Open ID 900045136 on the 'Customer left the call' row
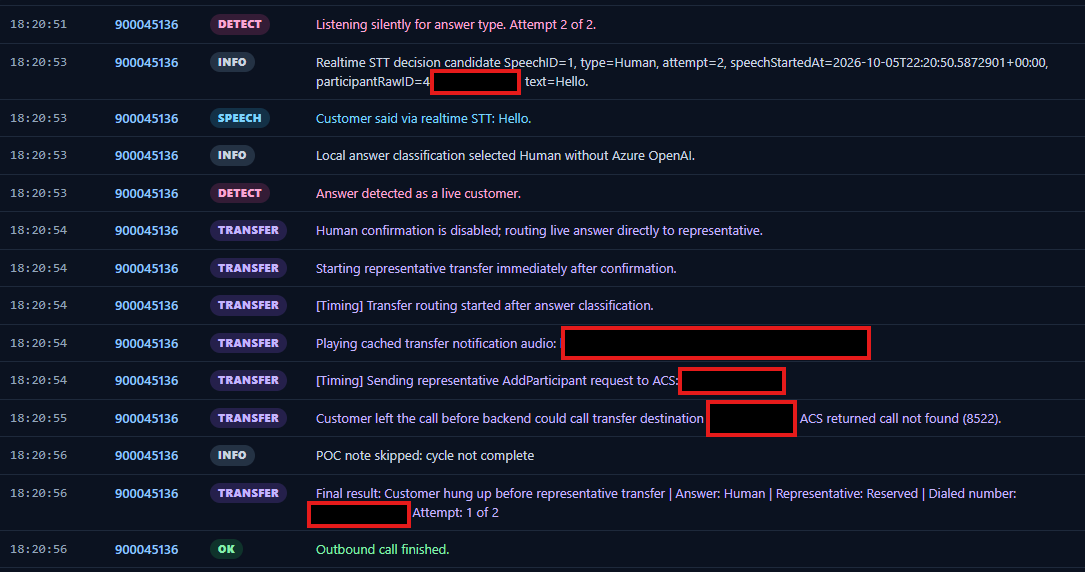The image size is (1085, 572). (147, 418)
